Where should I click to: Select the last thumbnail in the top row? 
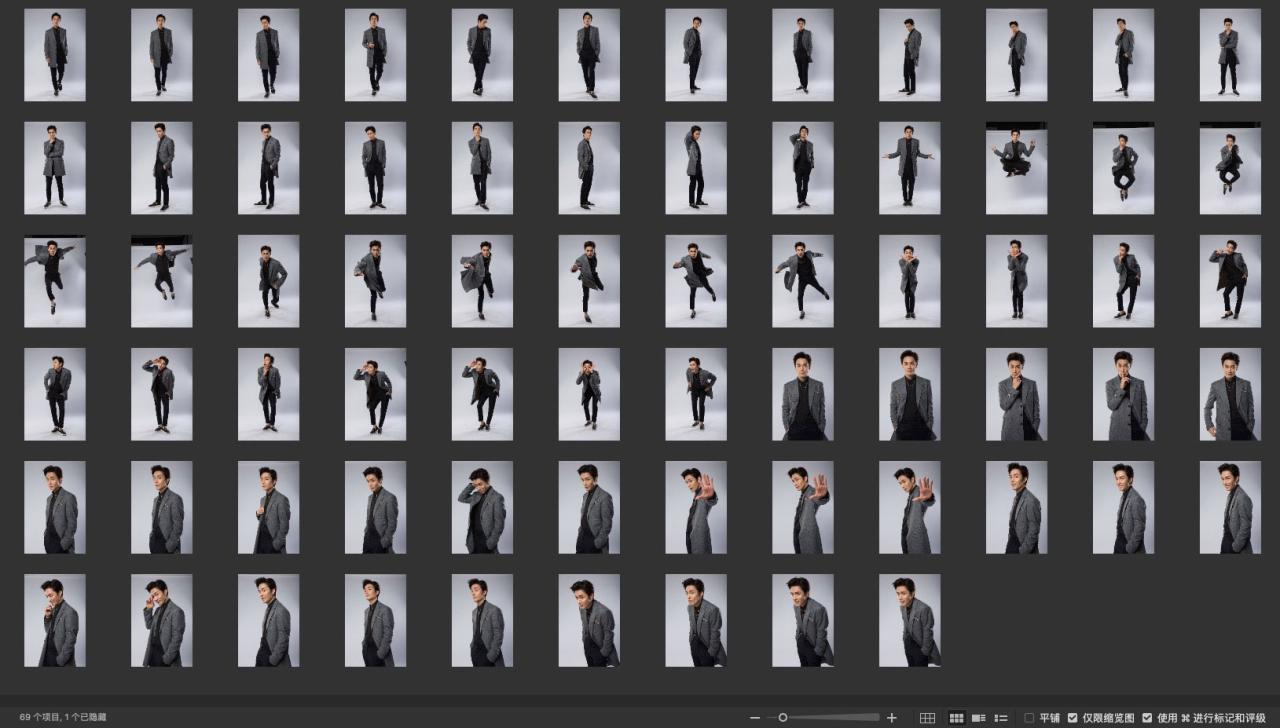click(1230, 55)
